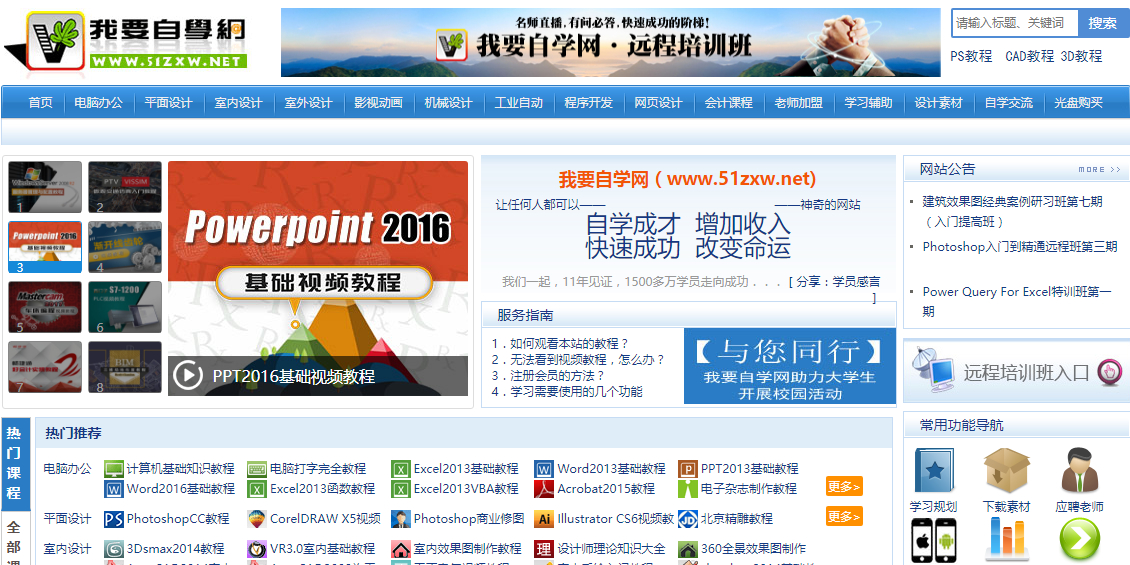Select the 热门课程 vertical tab
1130x565 pixels.
coord(15,463)
